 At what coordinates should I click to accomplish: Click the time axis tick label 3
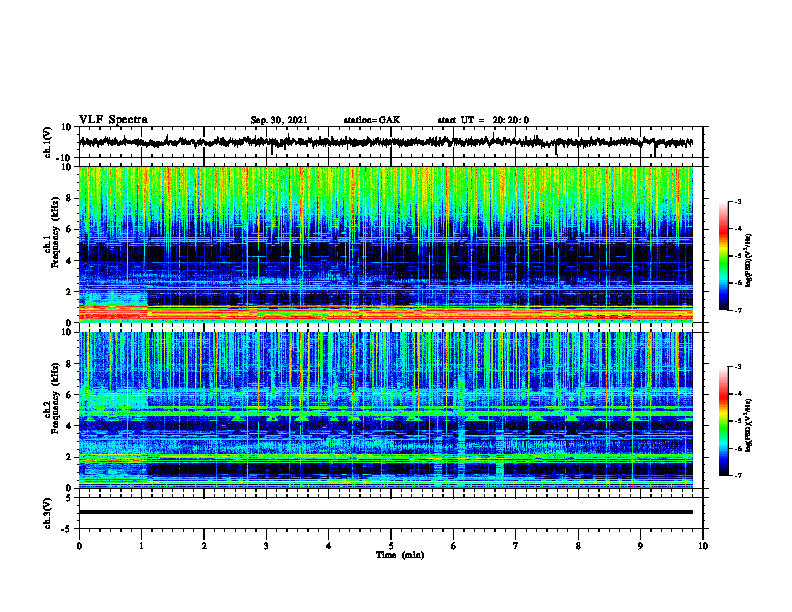pos(266,546)
